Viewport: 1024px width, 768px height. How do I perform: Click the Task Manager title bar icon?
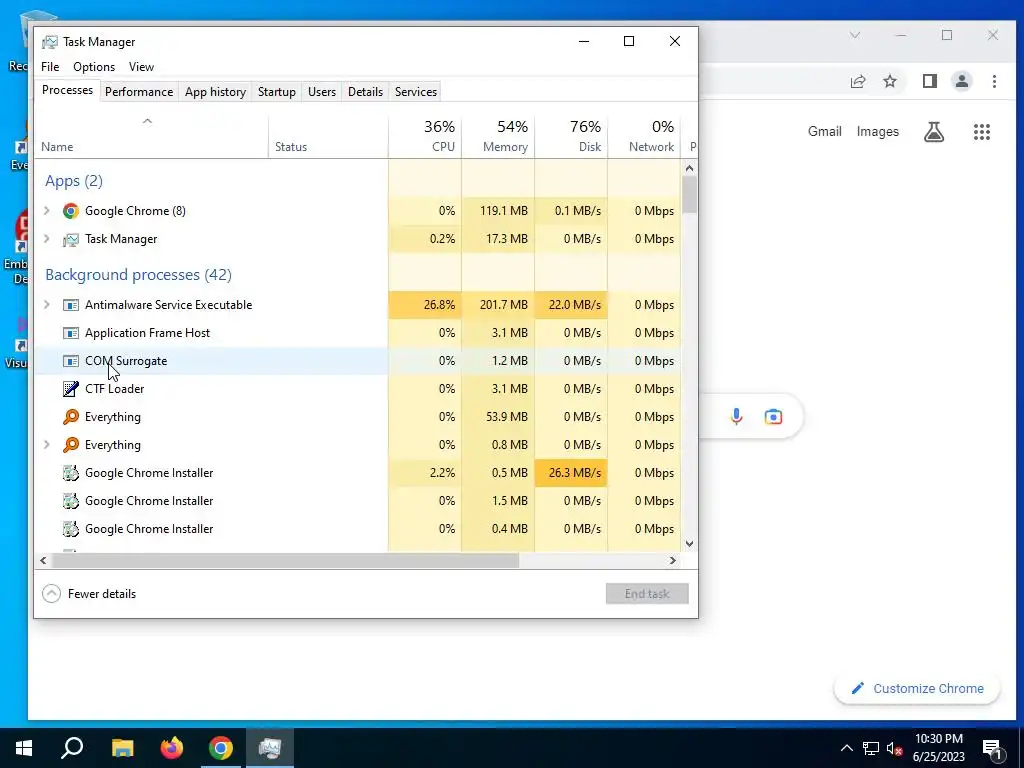pyautogui.click(x=50, y=42)
